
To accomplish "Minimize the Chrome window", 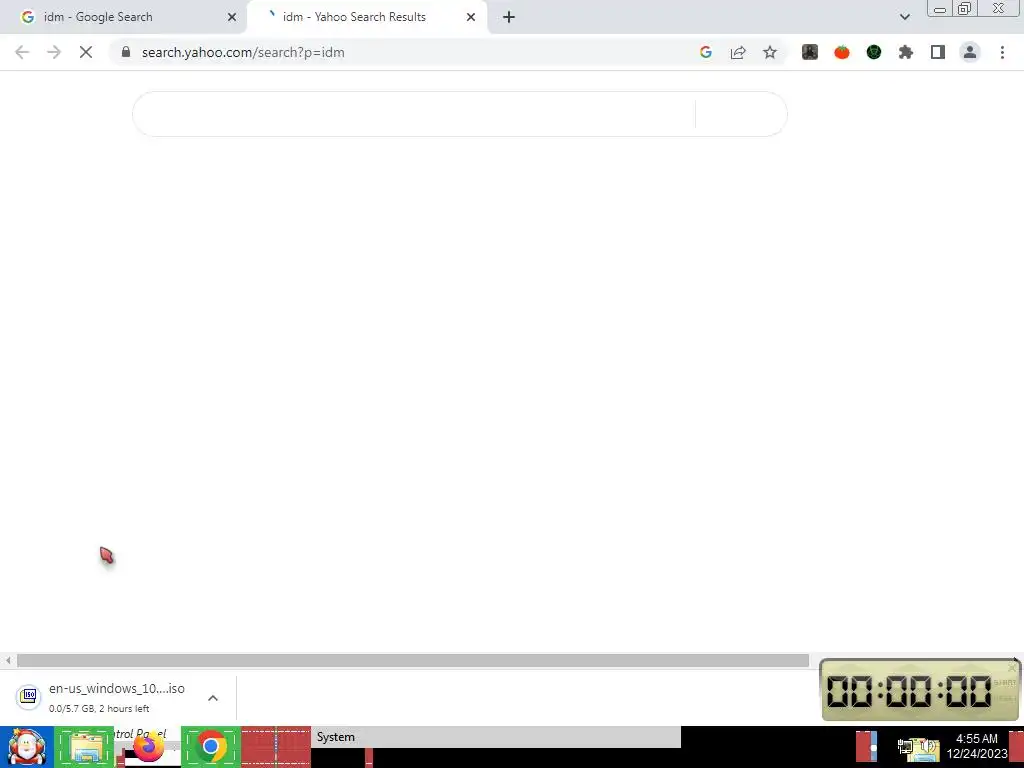I will pyautogui.click(x=940, y=8).
